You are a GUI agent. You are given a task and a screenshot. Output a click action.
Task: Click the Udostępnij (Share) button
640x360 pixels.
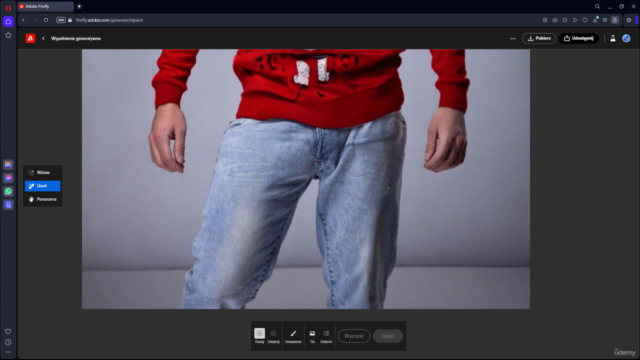pyautogui.click(x=578, y=38)
